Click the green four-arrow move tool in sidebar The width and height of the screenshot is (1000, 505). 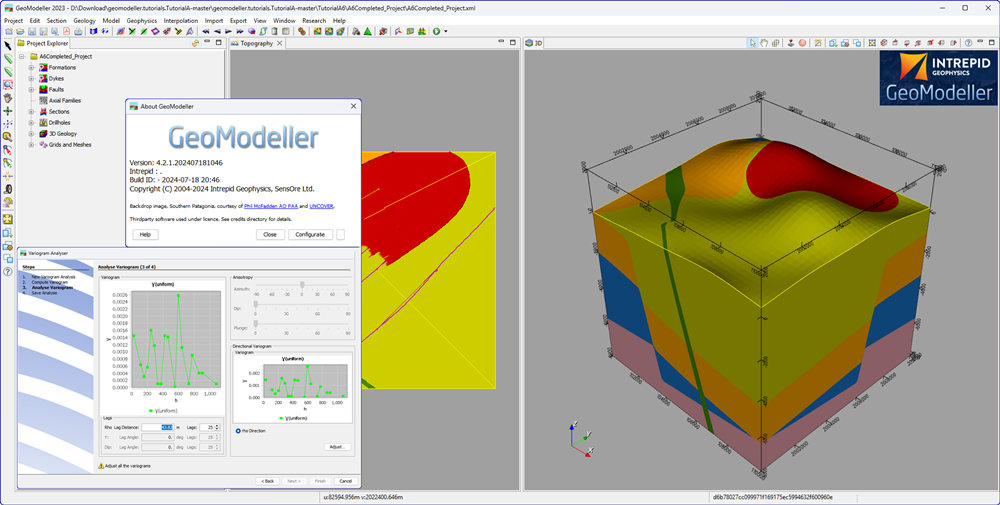(x=8, y=111)
